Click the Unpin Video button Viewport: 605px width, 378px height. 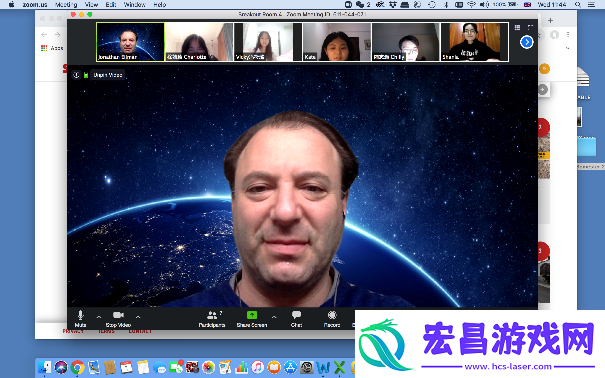coord(108,75)
